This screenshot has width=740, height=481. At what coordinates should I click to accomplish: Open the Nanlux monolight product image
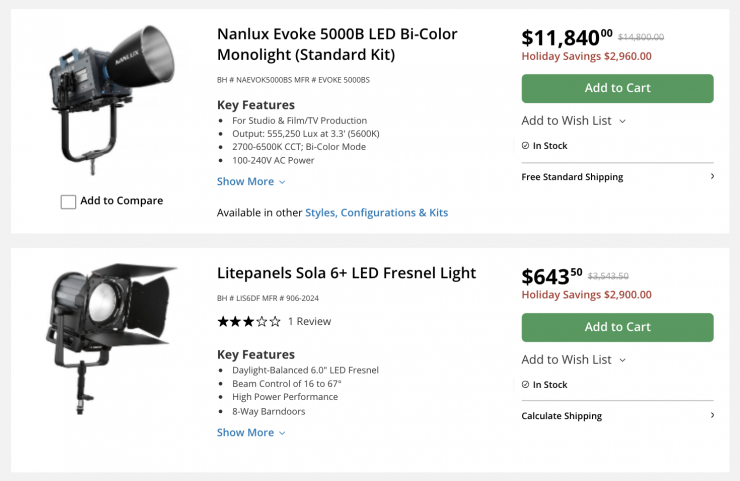110,100
